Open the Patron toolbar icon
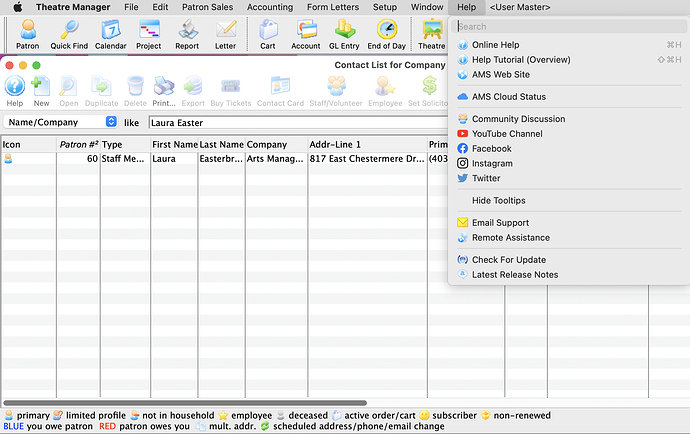This screenshot has height=434, width=690. 28,34
